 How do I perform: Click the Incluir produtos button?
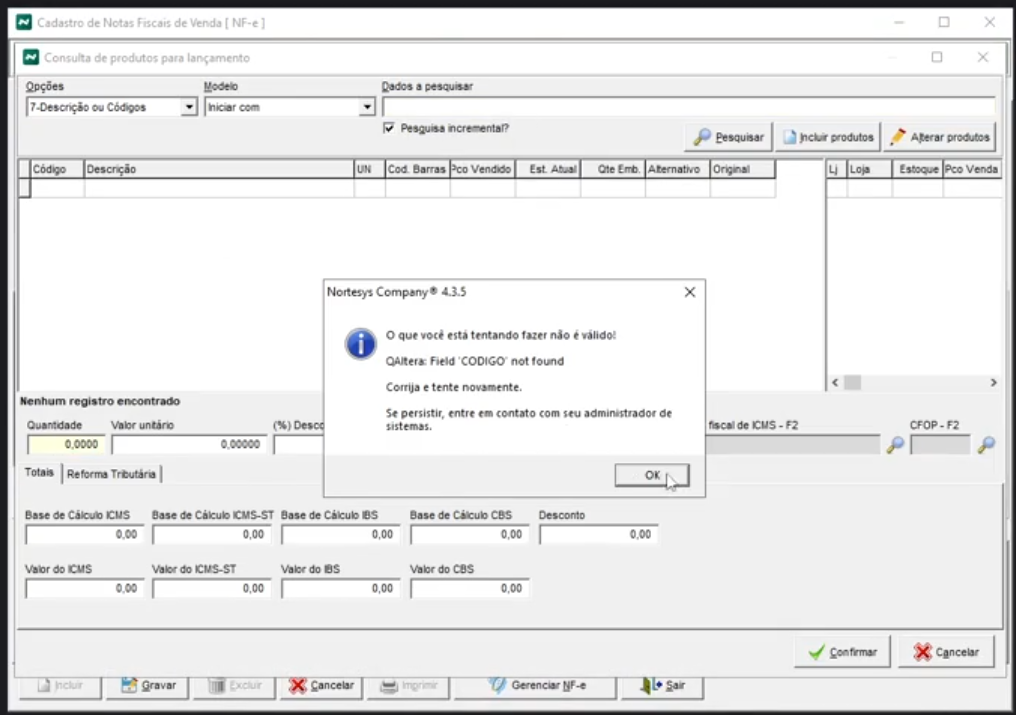tap(829, 137)
